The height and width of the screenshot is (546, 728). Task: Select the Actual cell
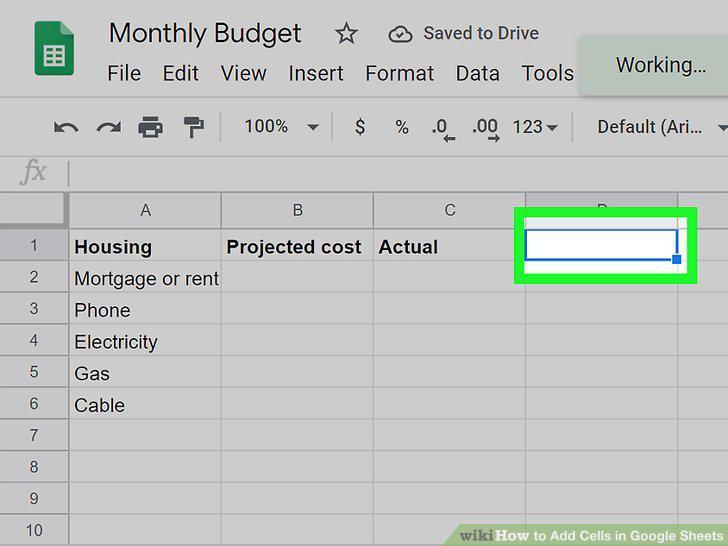[449, 246]
